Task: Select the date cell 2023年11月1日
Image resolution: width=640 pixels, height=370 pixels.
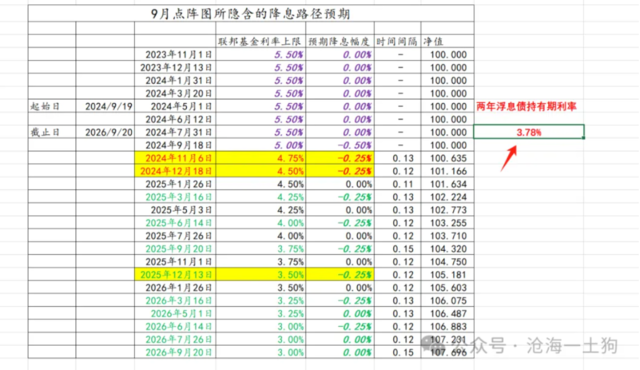Action: click(x=175, y=54)
